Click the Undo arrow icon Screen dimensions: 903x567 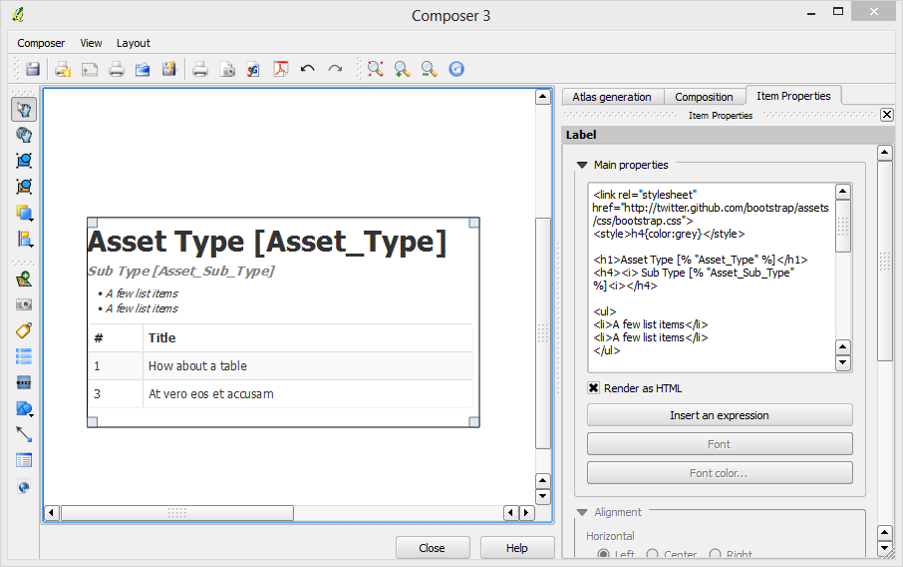(x=308, y=69)
